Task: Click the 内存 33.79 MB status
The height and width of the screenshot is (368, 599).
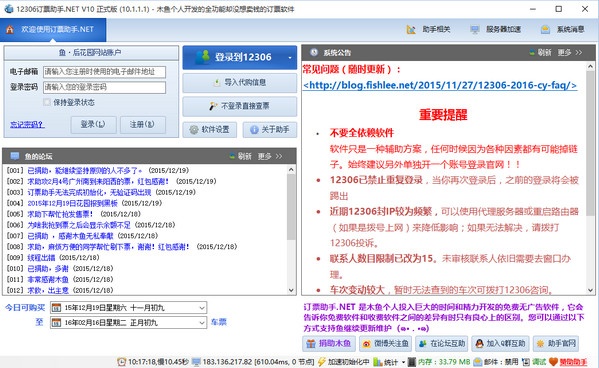Action: 439,362
